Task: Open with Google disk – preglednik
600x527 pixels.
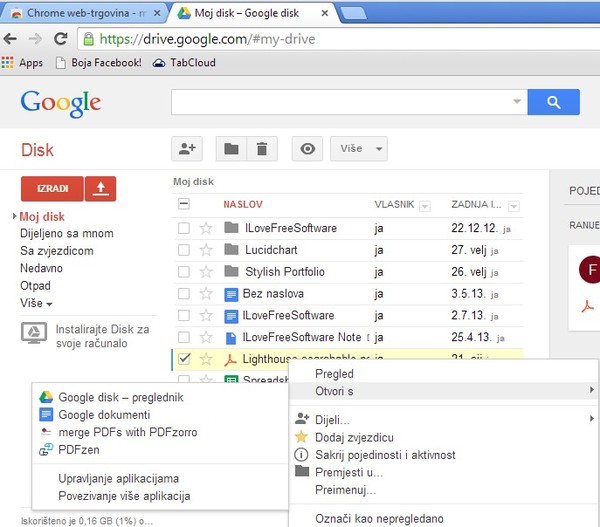Action: coord(121,398)
